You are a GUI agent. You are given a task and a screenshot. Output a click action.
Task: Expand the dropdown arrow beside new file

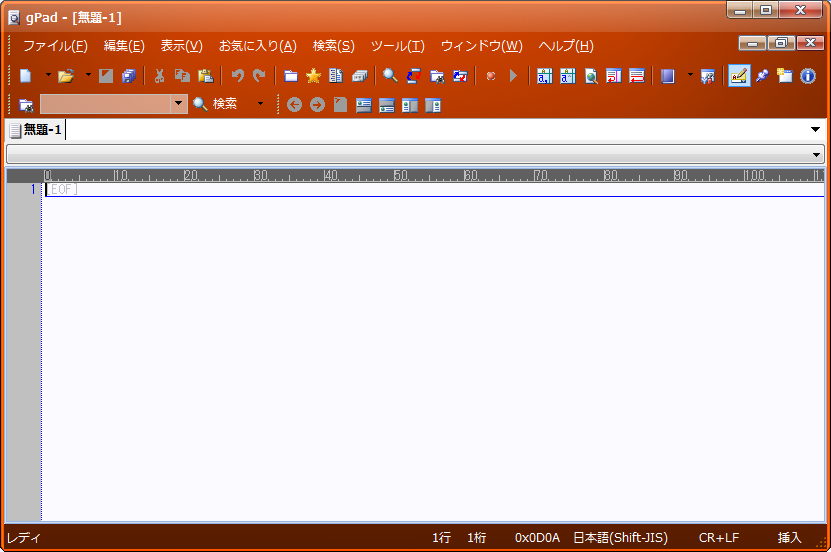[x=47, y=76]
